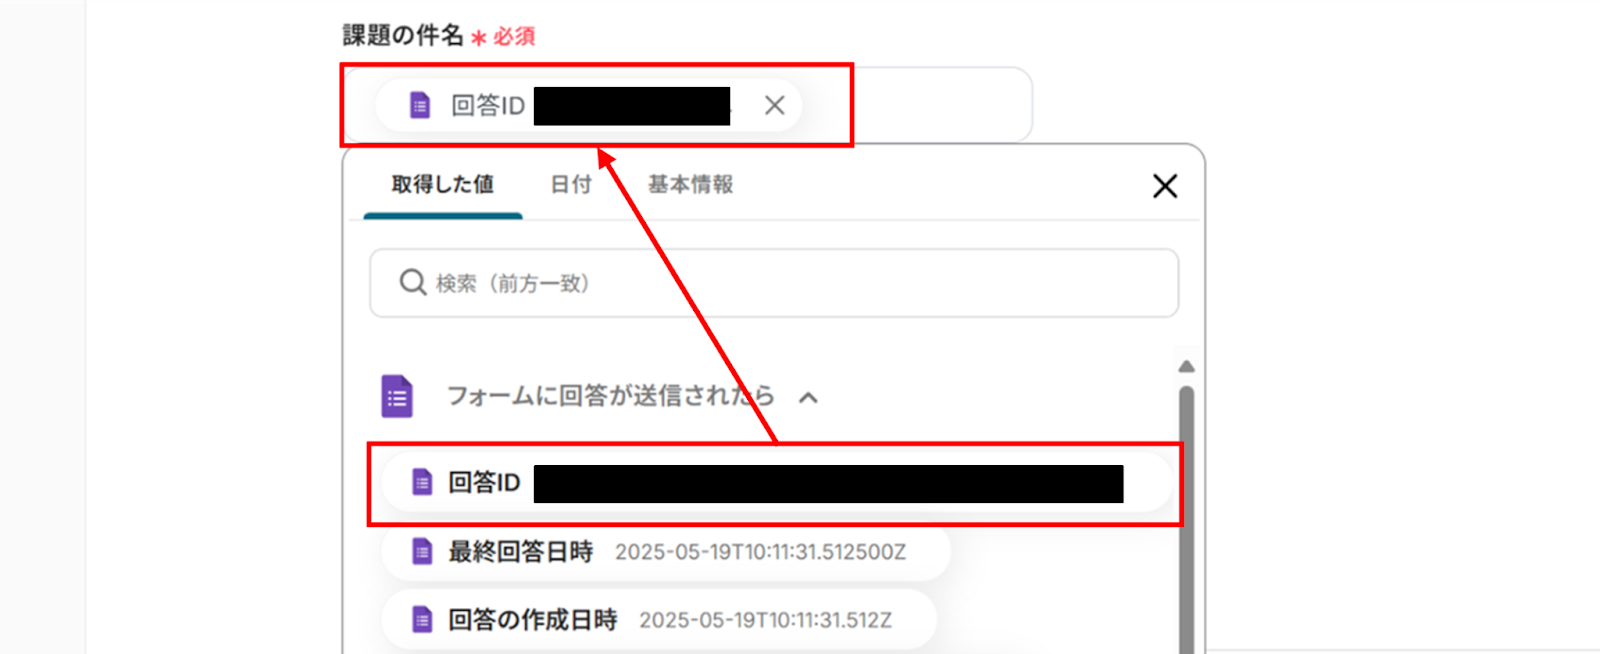This screenshot has width=1600, height=654.
Task: Select the 回答の作成日時 value
Action: click(x=658, y=620)
